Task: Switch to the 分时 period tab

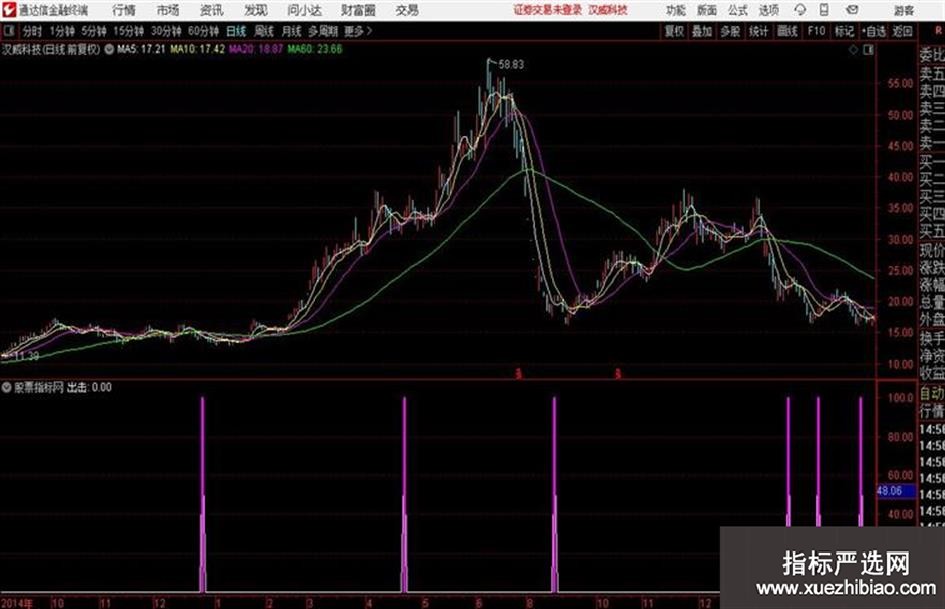Action: (33, 31)
